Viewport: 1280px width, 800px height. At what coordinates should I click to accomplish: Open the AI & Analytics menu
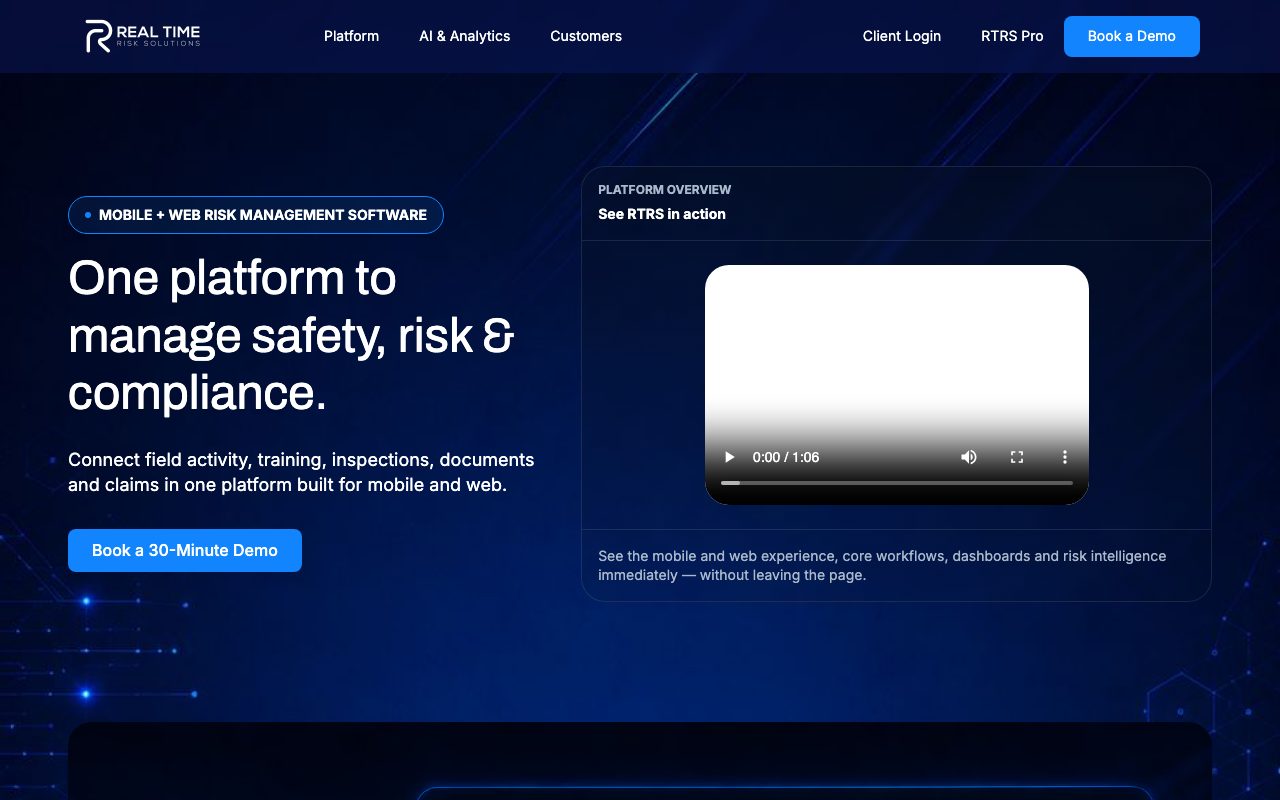pyautogui.click(x=465, y=36)
